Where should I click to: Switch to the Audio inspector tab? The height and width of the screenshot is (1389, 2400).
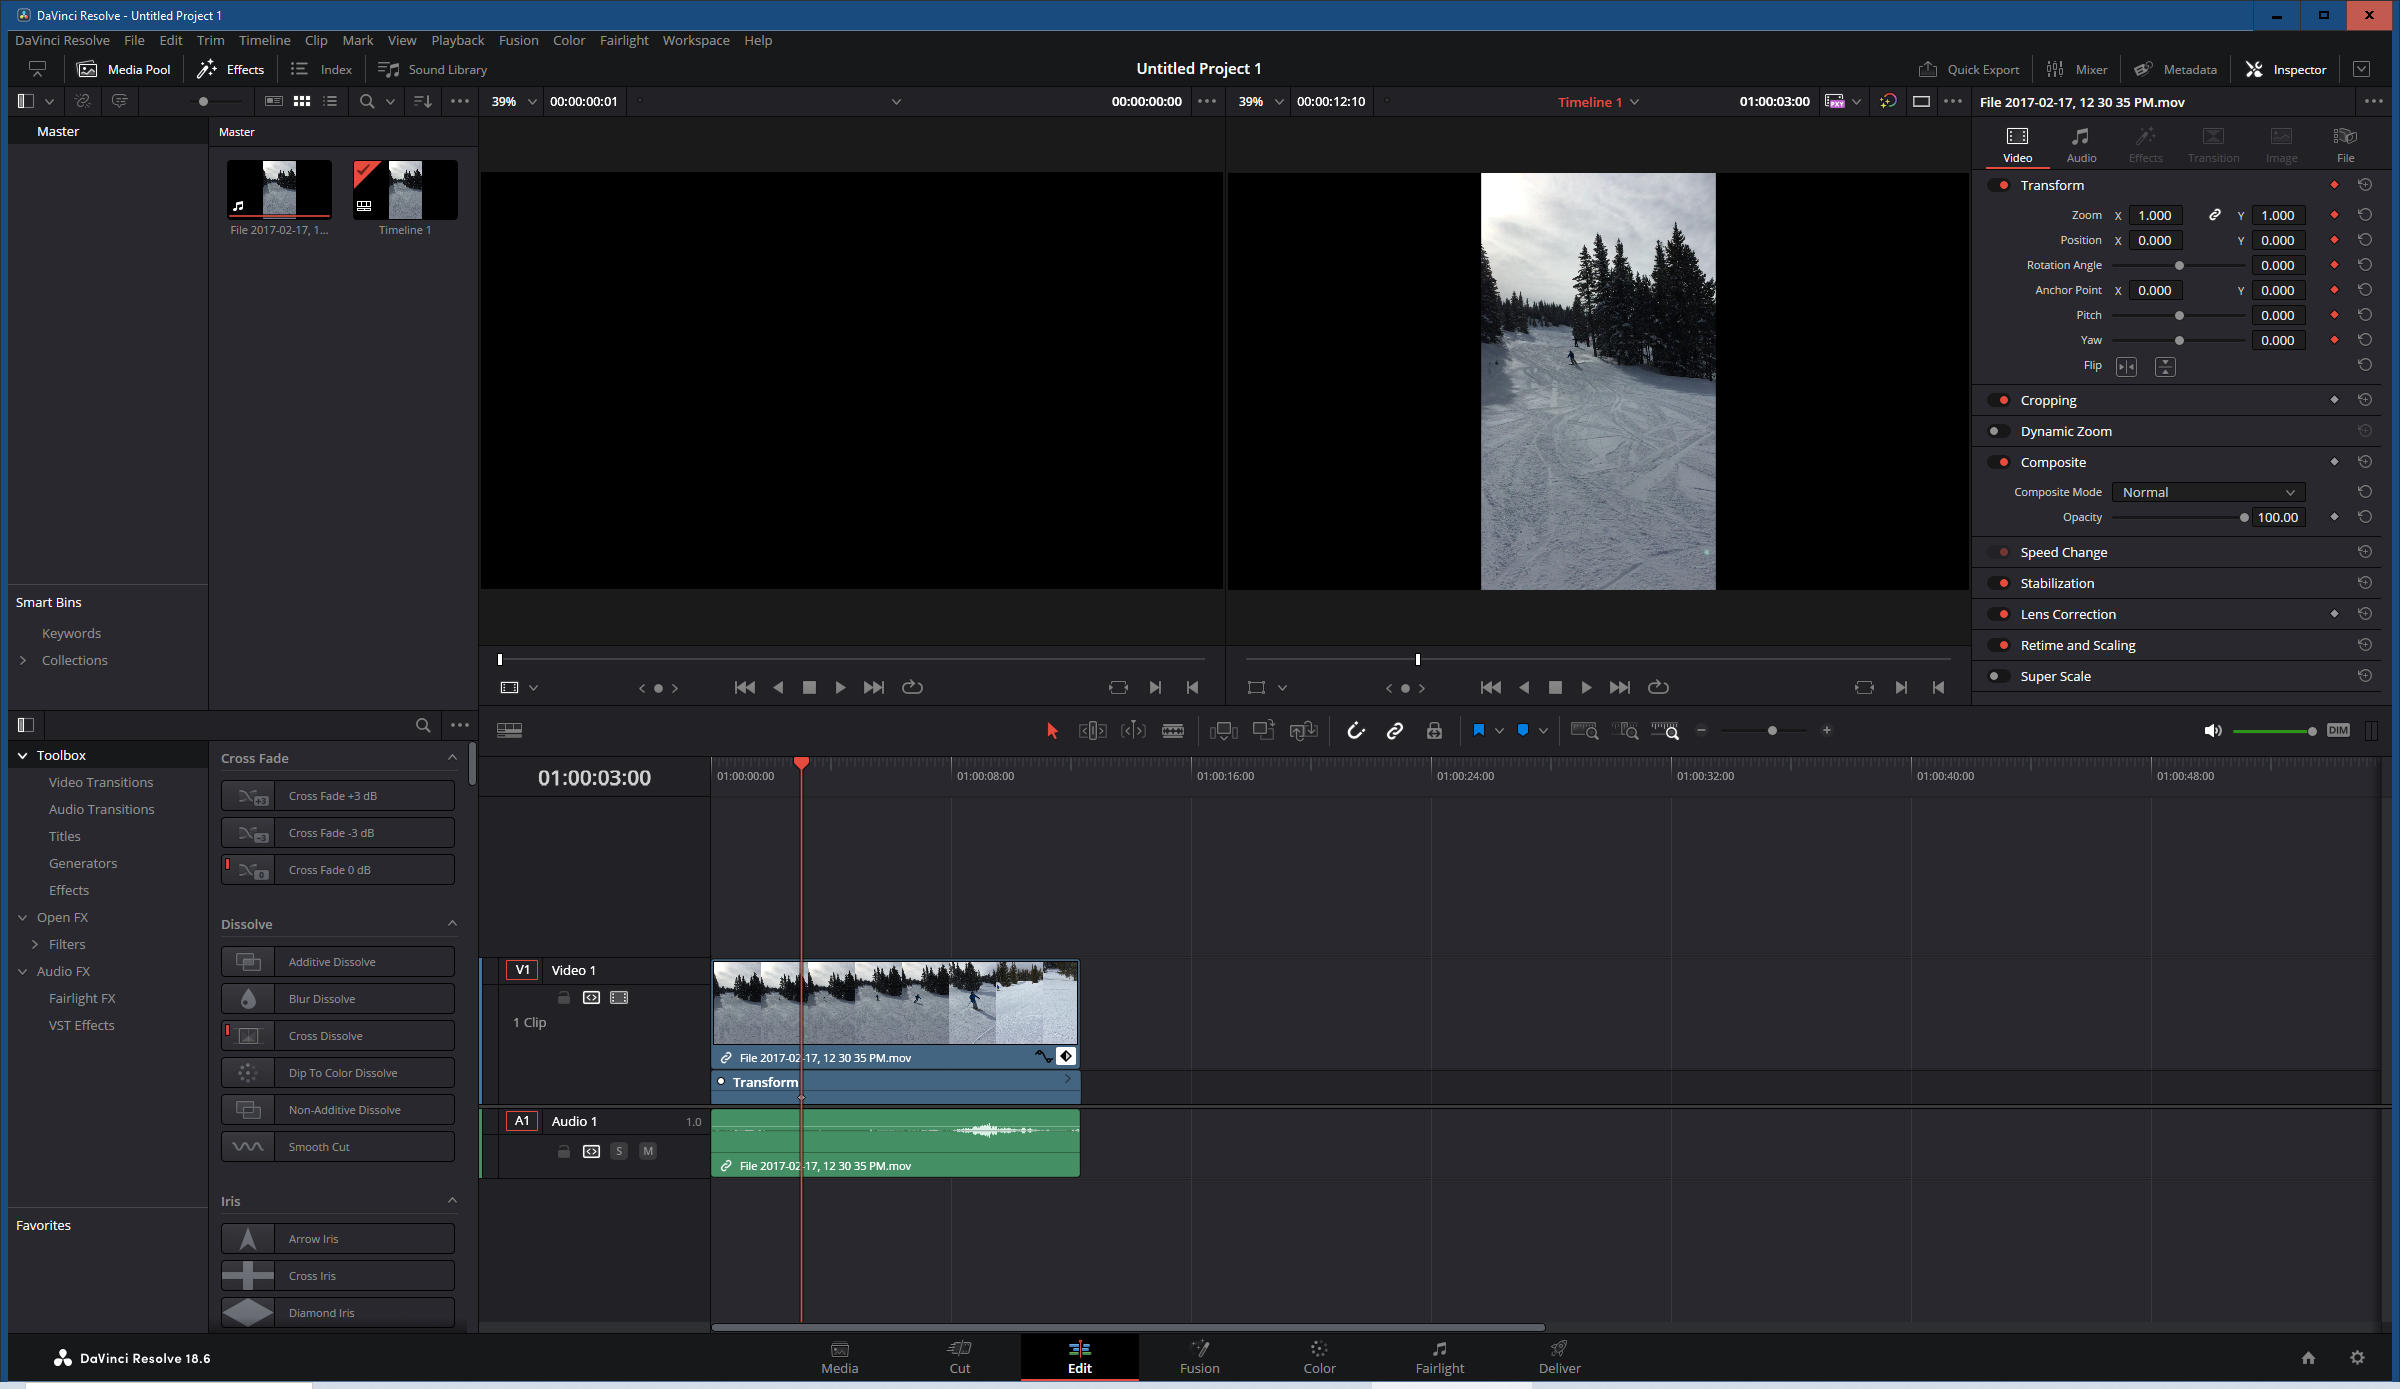click(x=2081, y=145)
